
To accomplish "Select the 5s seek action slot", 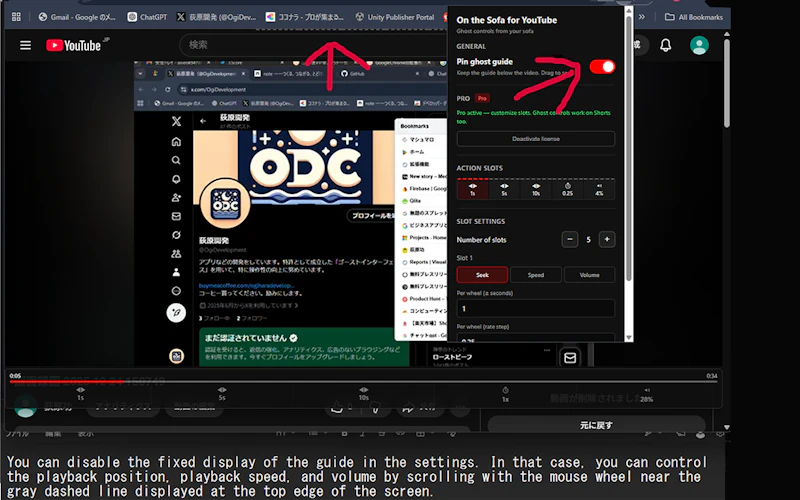I will 504,189.
